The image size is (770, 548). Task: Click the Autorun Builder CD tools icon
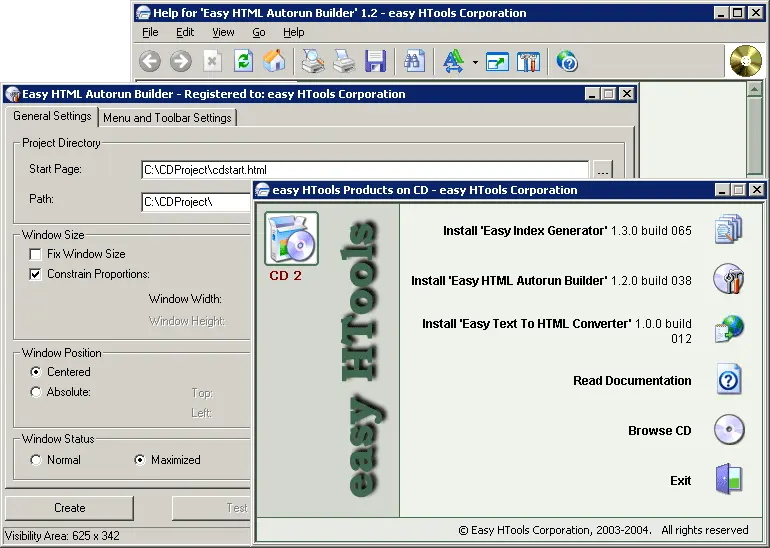pyautogui.click(x=729, y=278)
